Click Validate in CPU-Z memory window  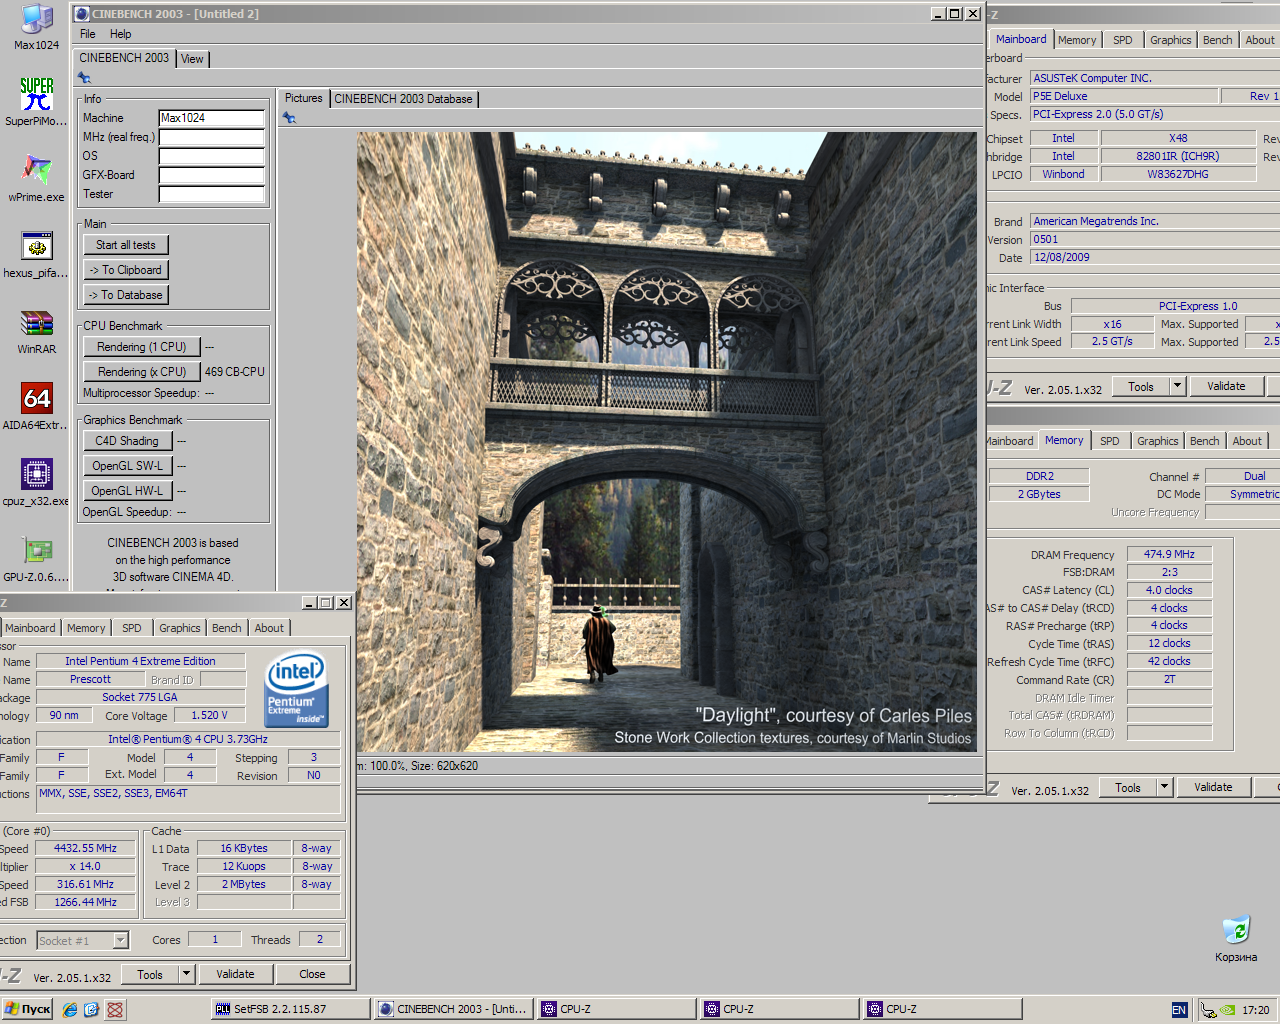tap(1213, 787)
